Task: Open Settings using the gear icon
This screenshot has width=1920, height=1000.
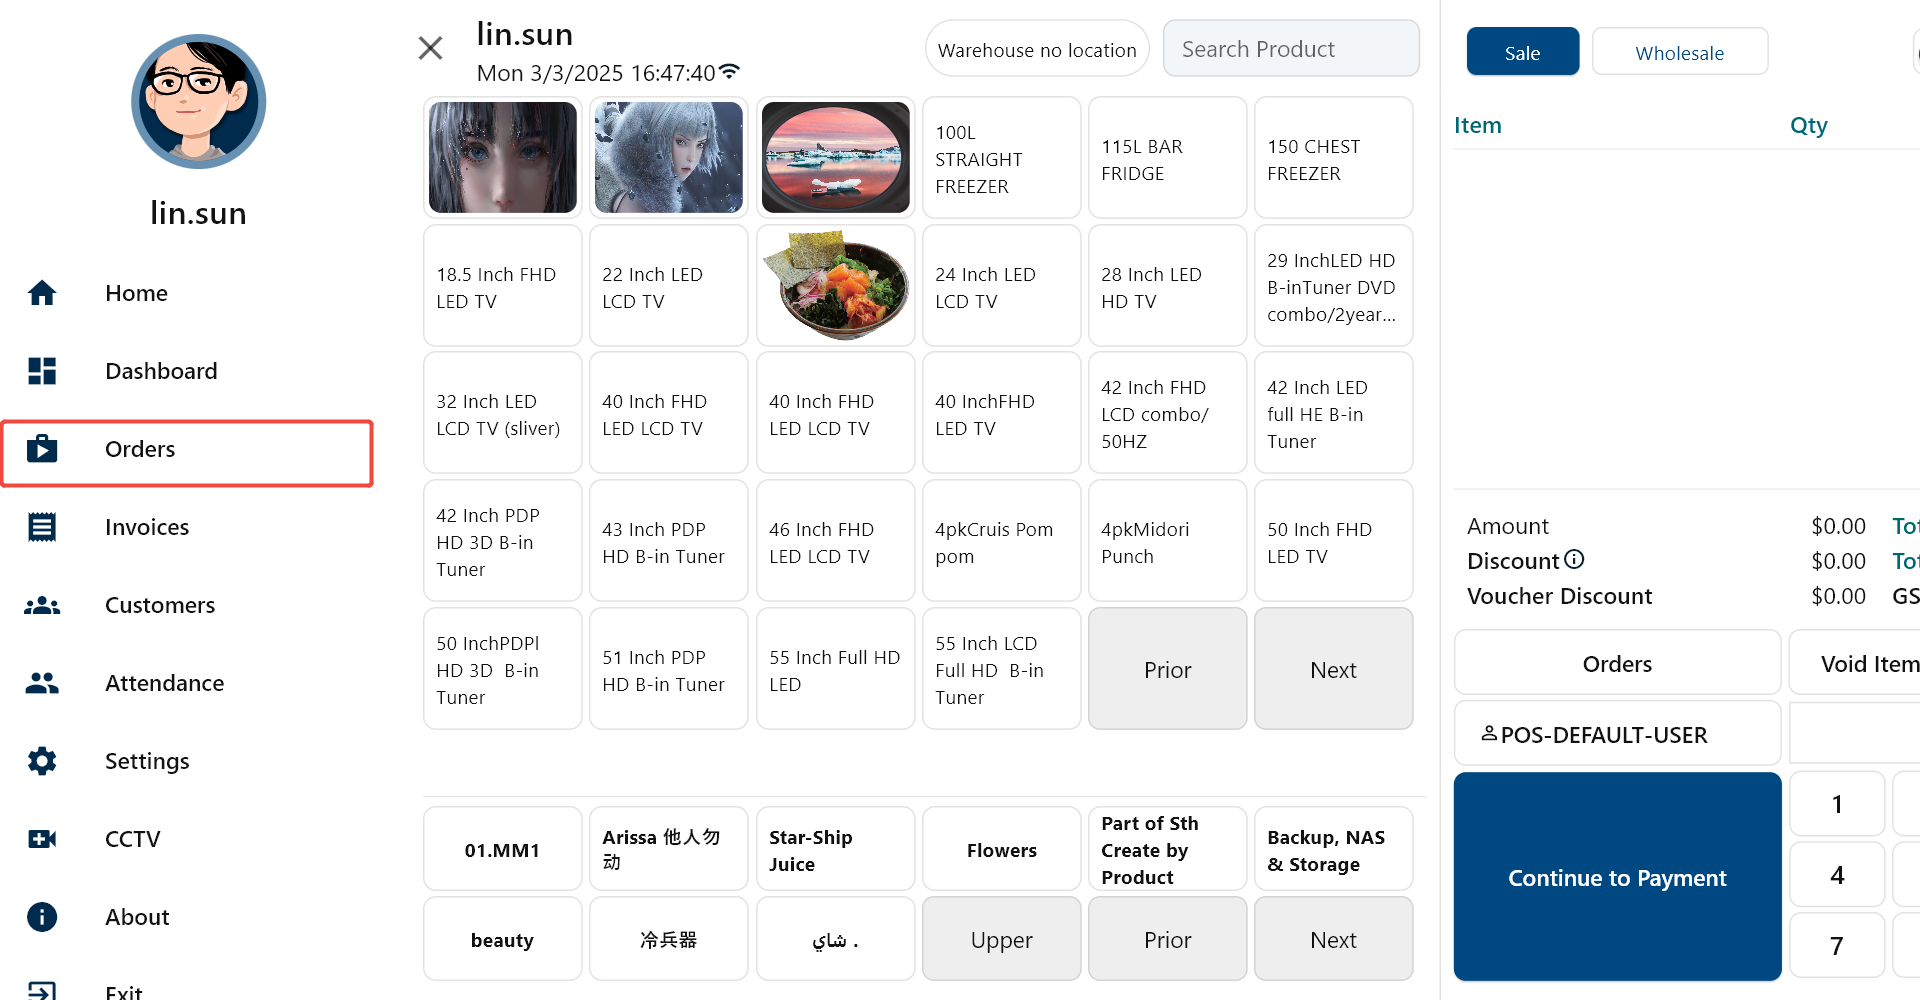Action: click(x=42, y=761)
